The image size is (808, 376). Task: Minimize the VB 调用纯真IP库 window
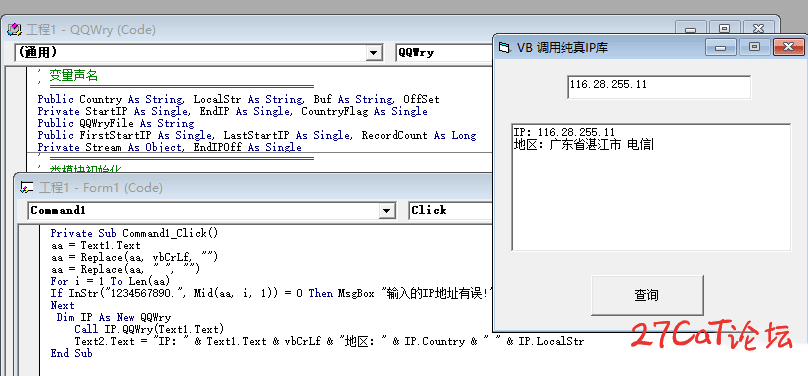click(721, 47)
